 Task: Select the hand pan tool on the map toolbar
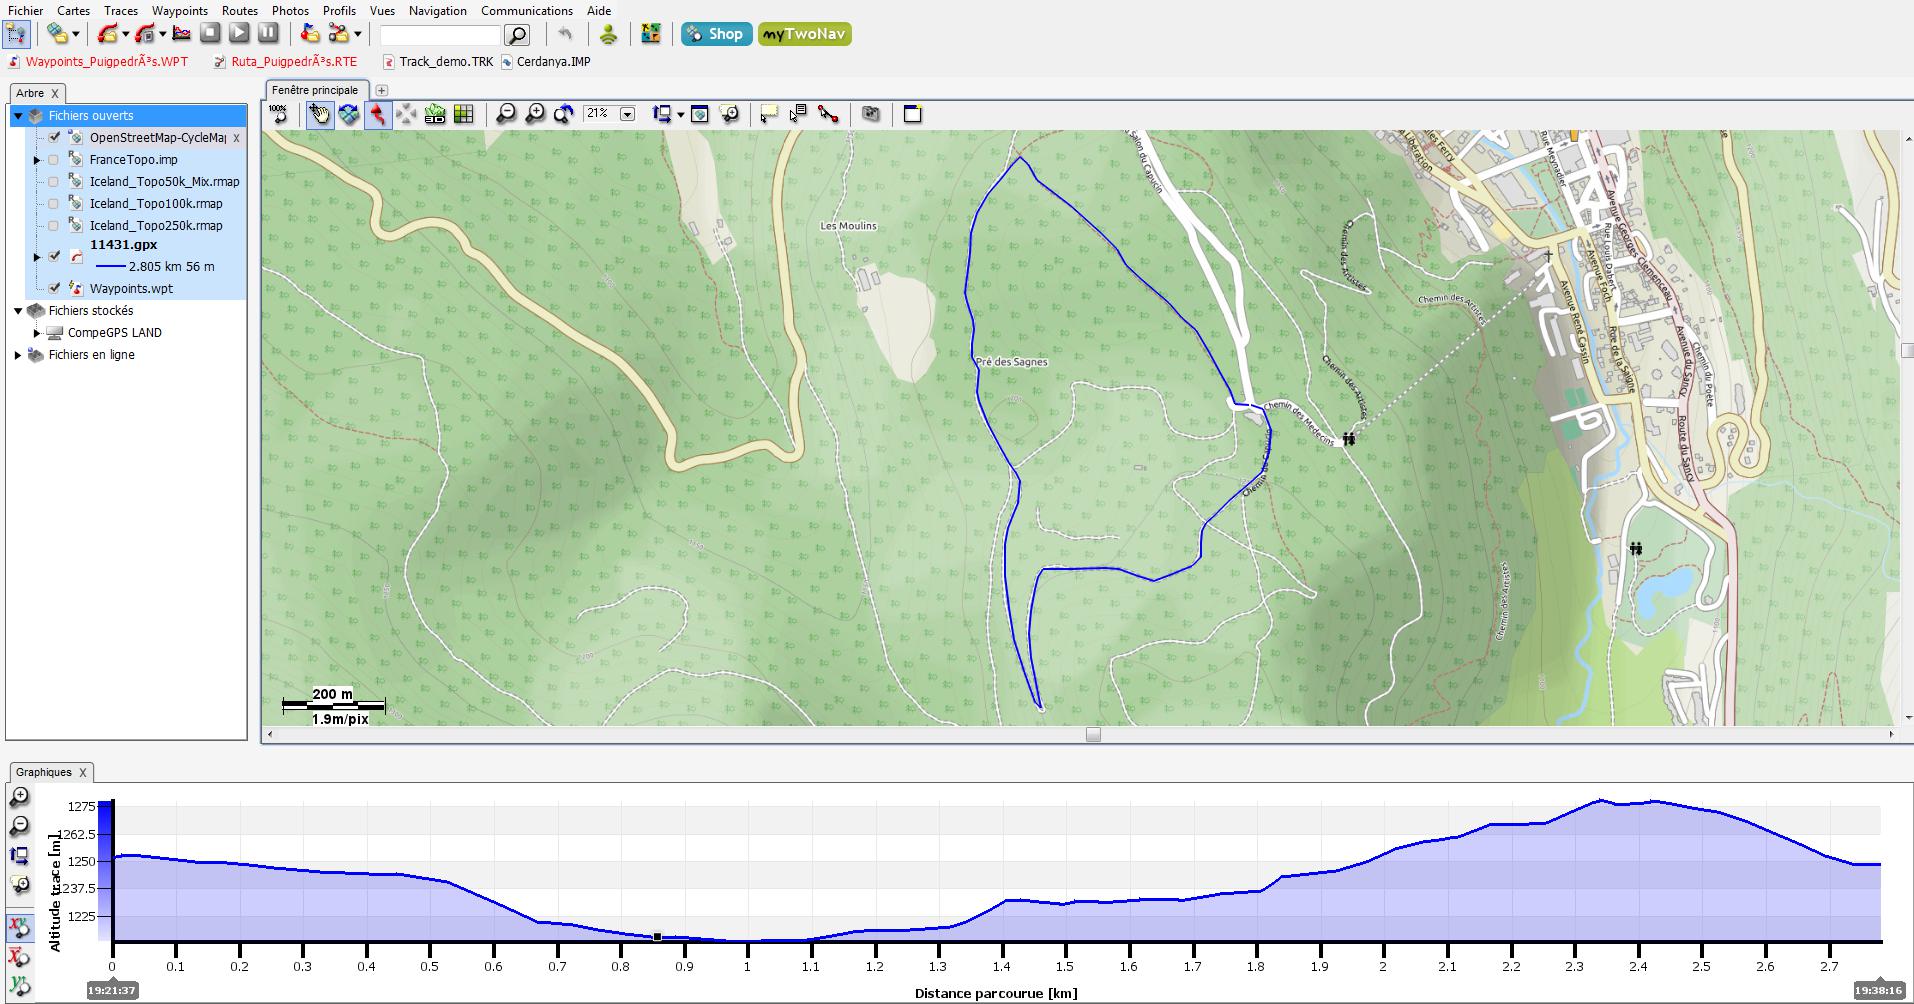319,114
